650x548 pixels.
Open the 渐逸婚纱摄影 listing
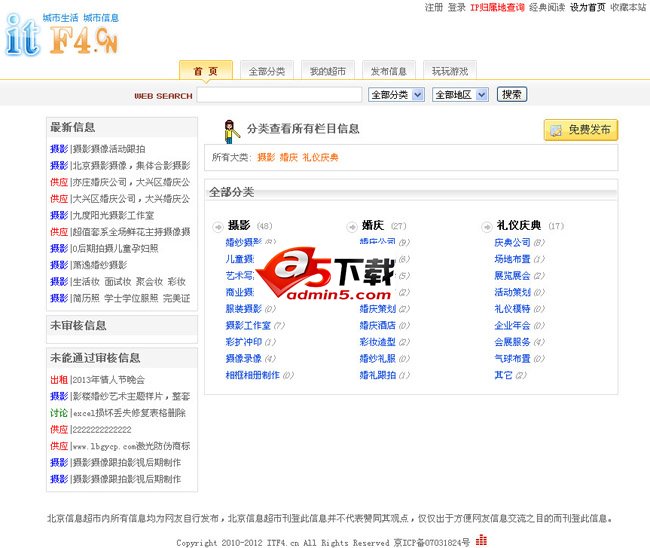[x=100, y=265]
